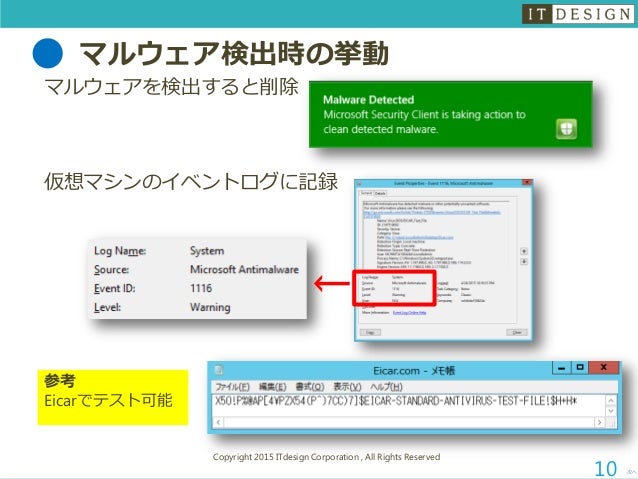Click the text 仮想マシンのイベントログに記録

[191, 181]
